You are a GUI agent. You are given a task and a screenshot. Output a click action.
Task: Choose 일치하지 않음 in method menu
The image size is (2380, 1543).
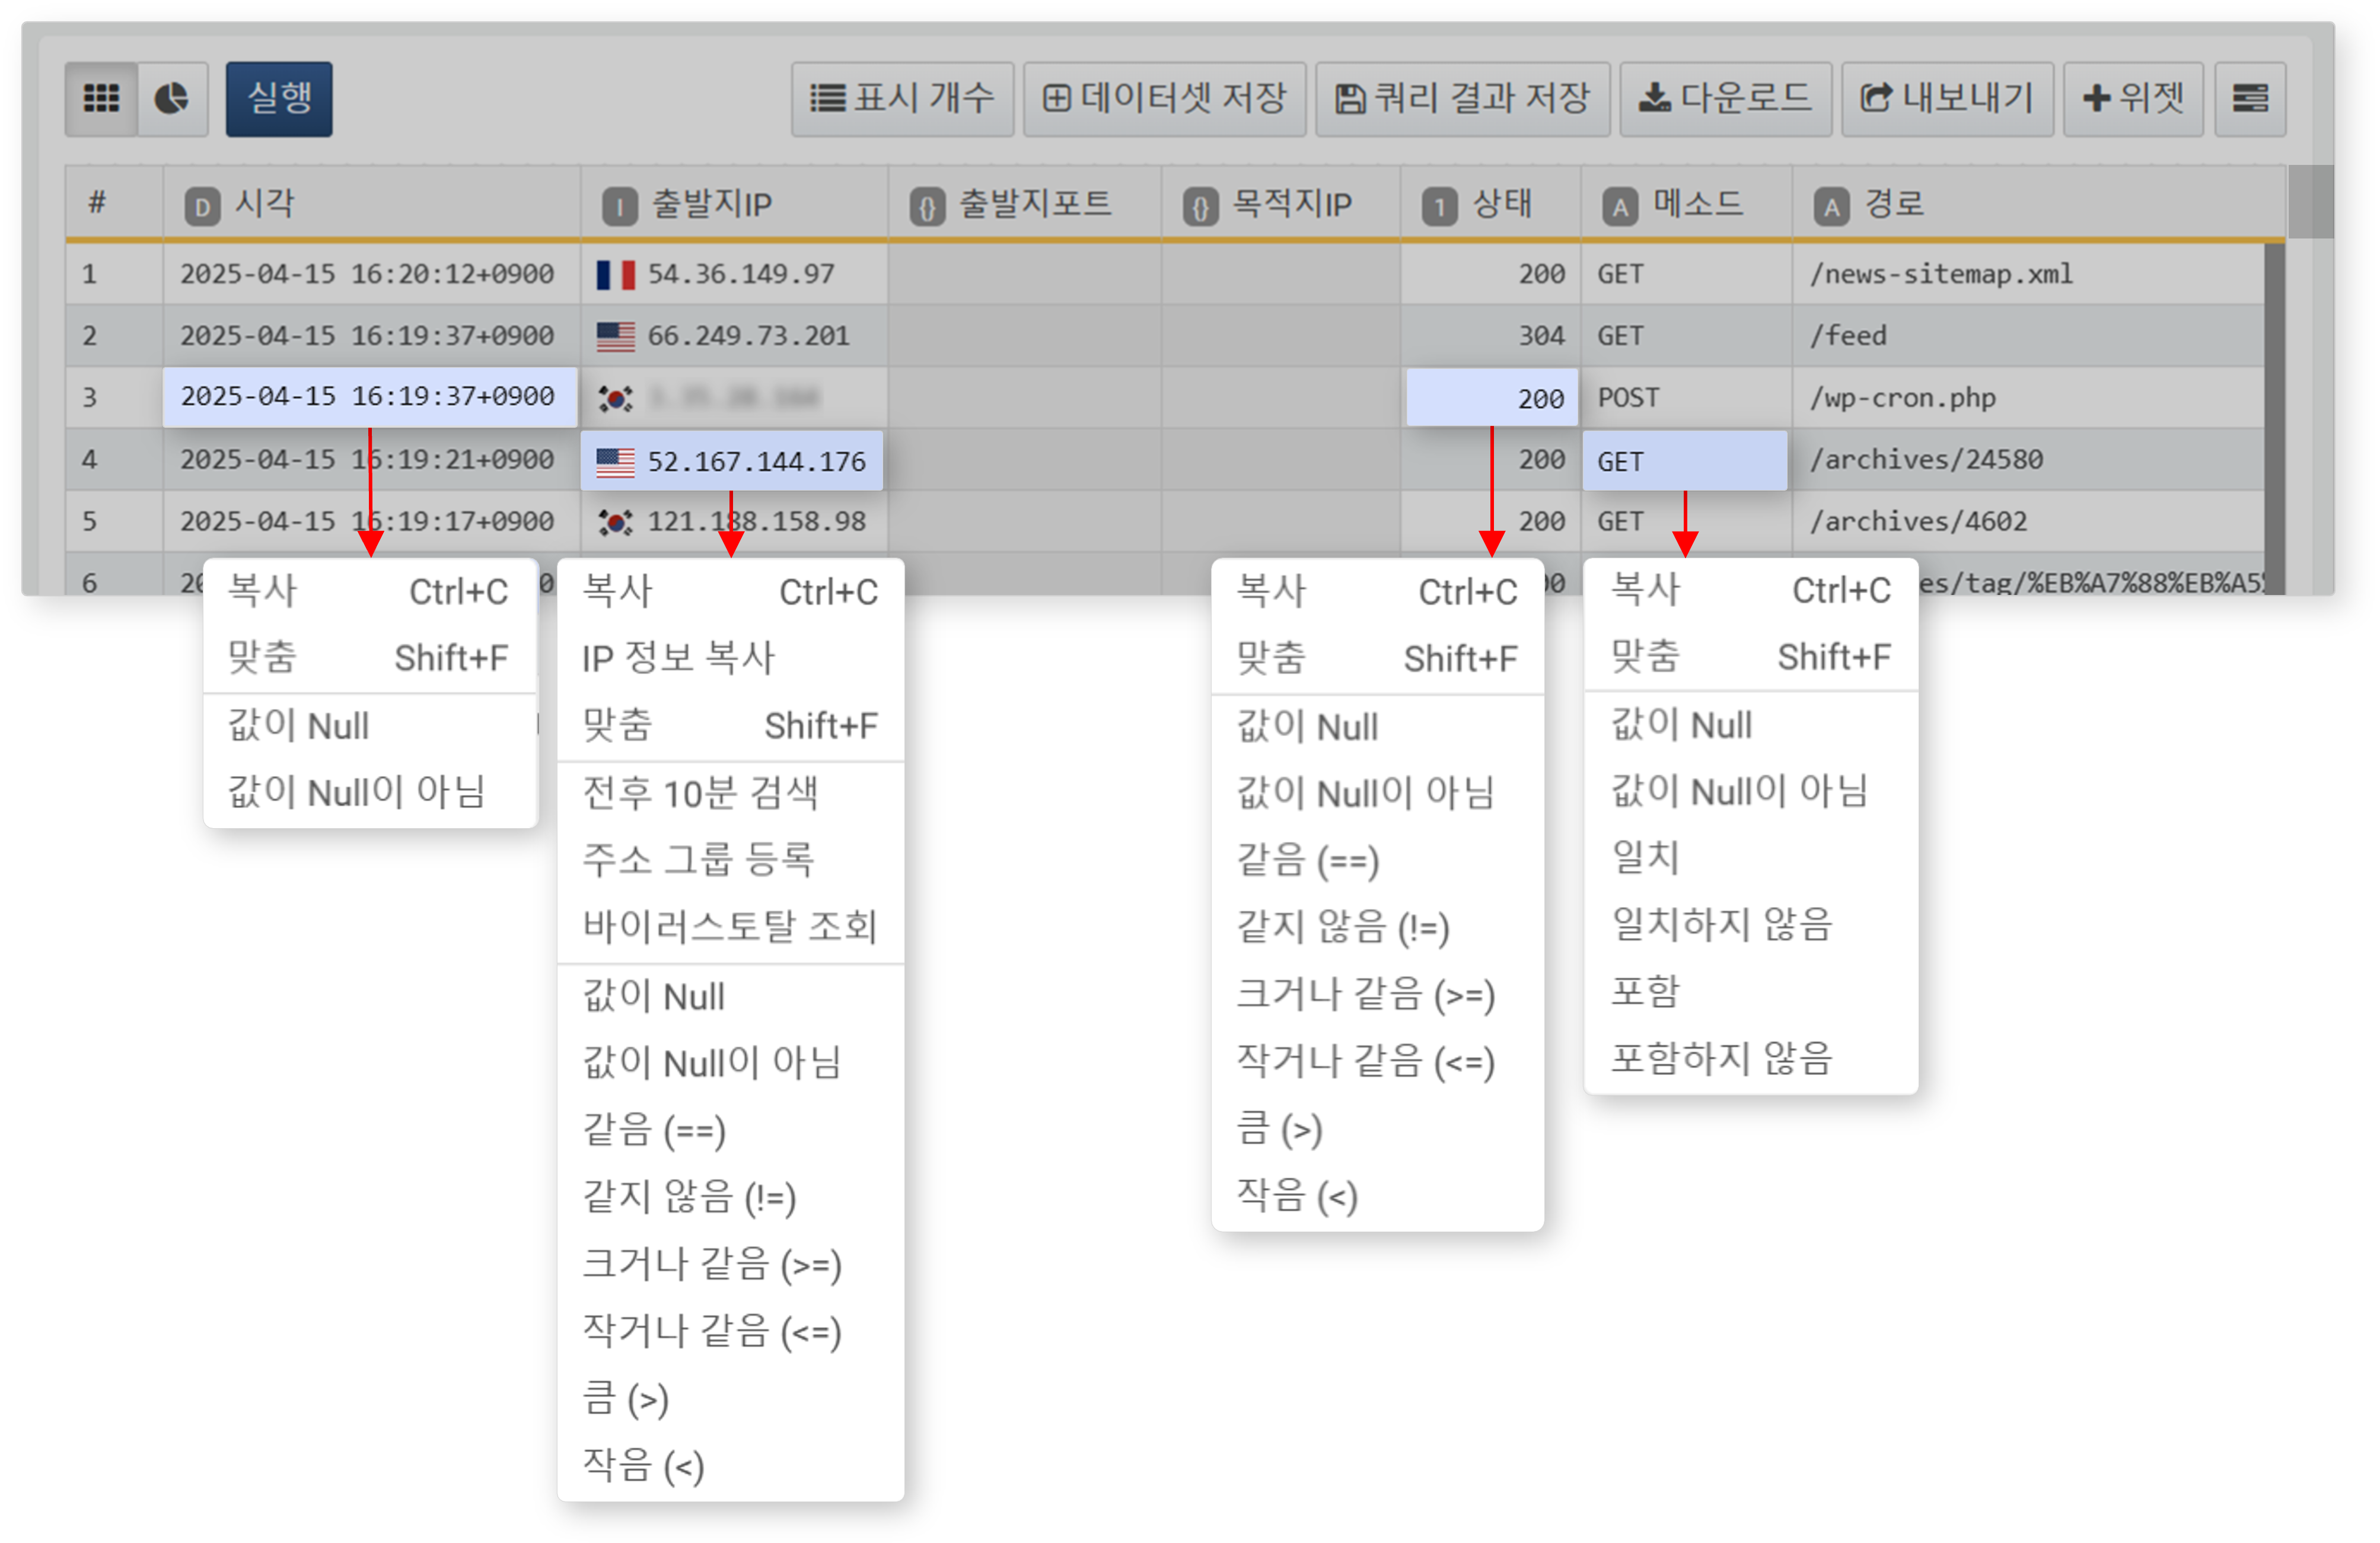[x=1751, y=925]
